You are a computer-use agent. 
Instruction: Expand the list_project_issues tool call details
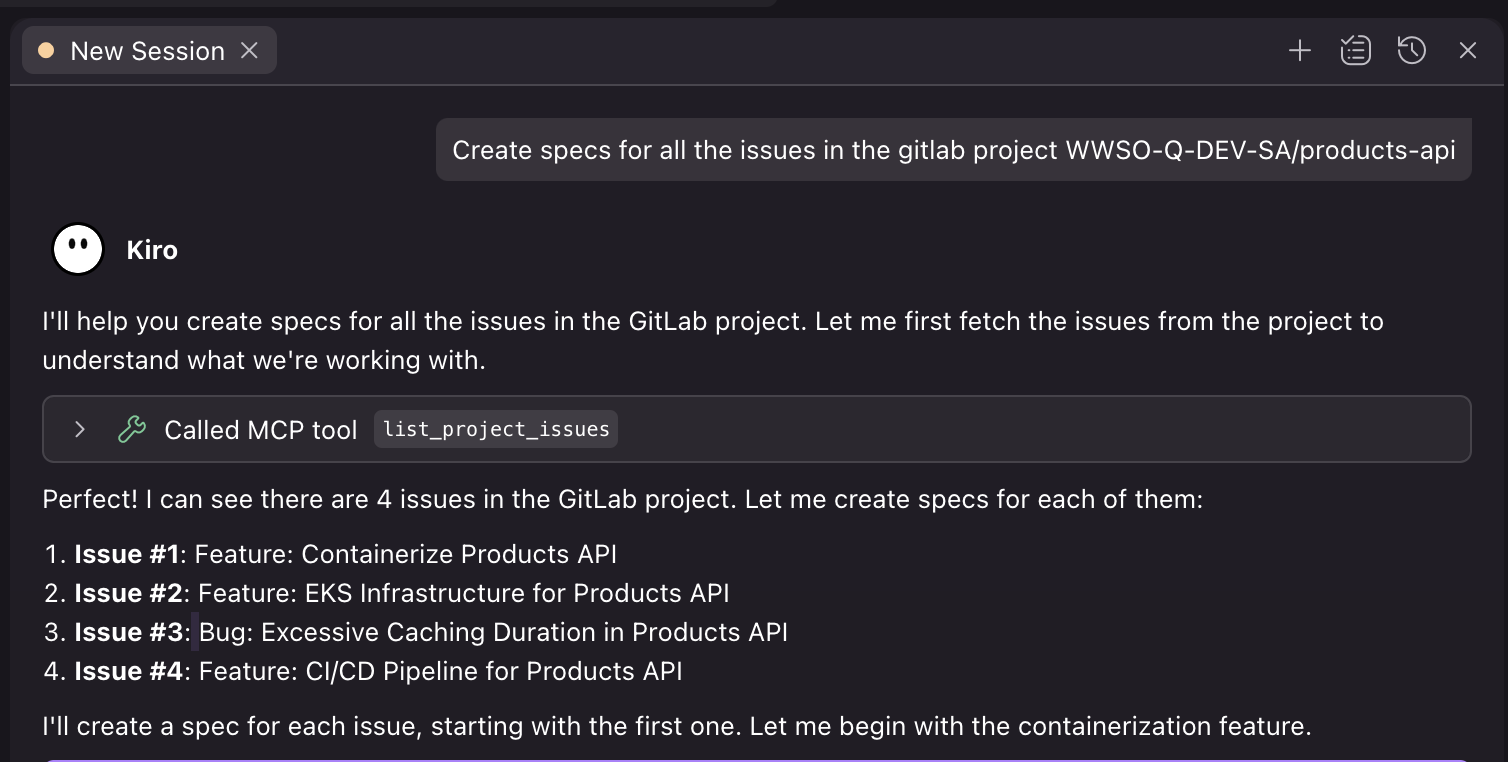(x=79, y=429)
